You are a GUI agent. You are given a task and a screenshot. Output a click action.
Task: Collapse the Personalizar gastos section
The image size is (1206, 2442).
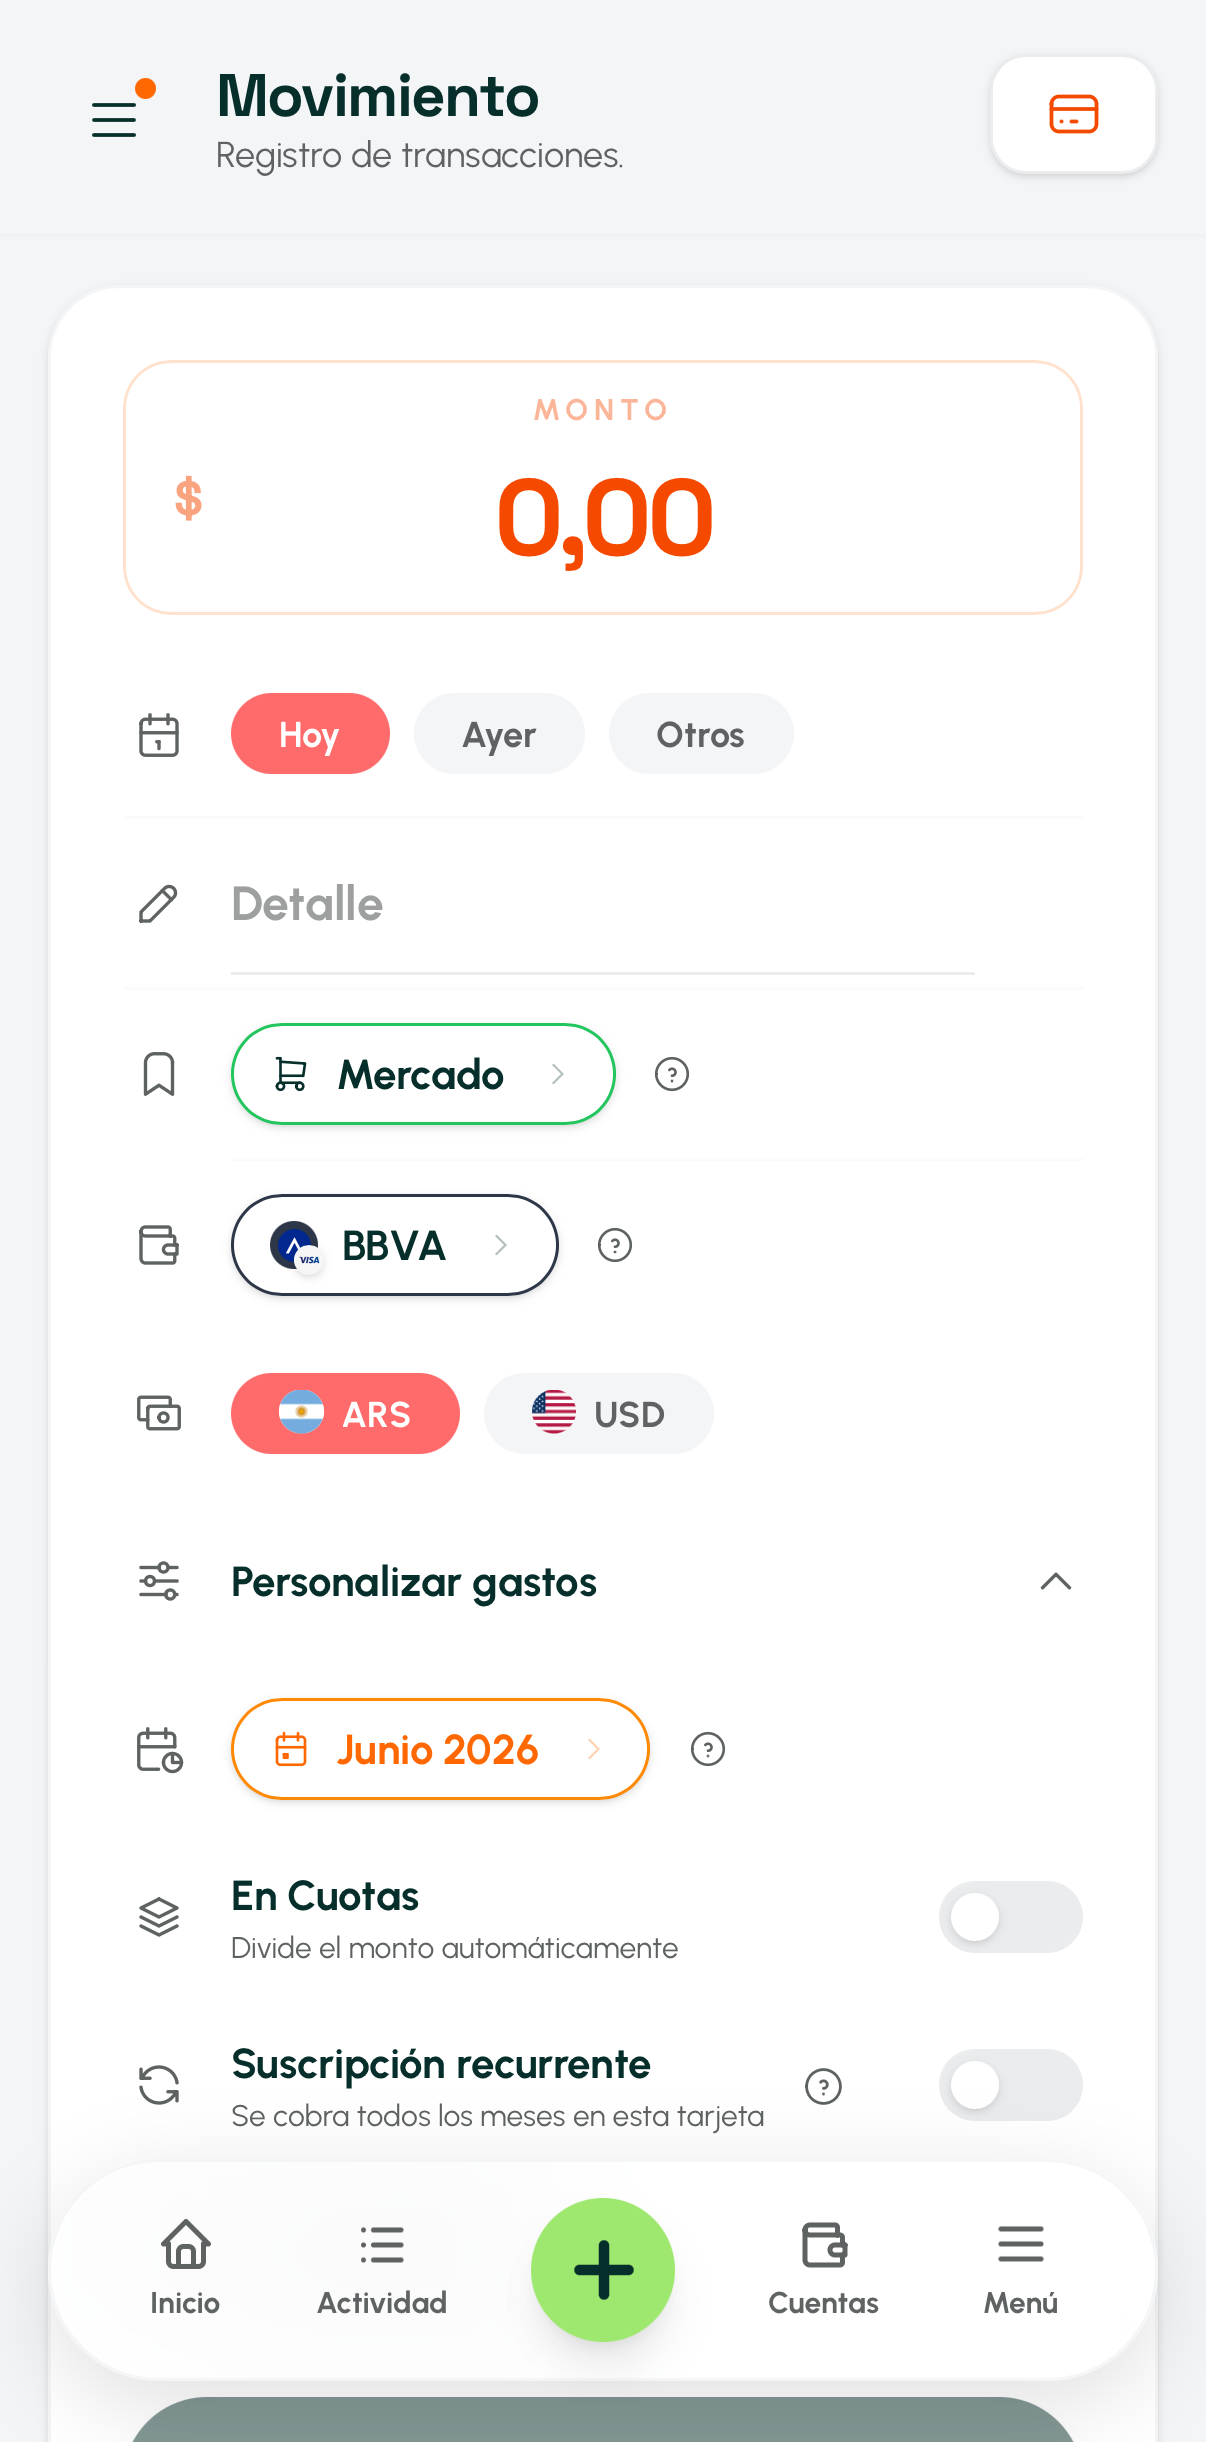coord(1055,1582)
